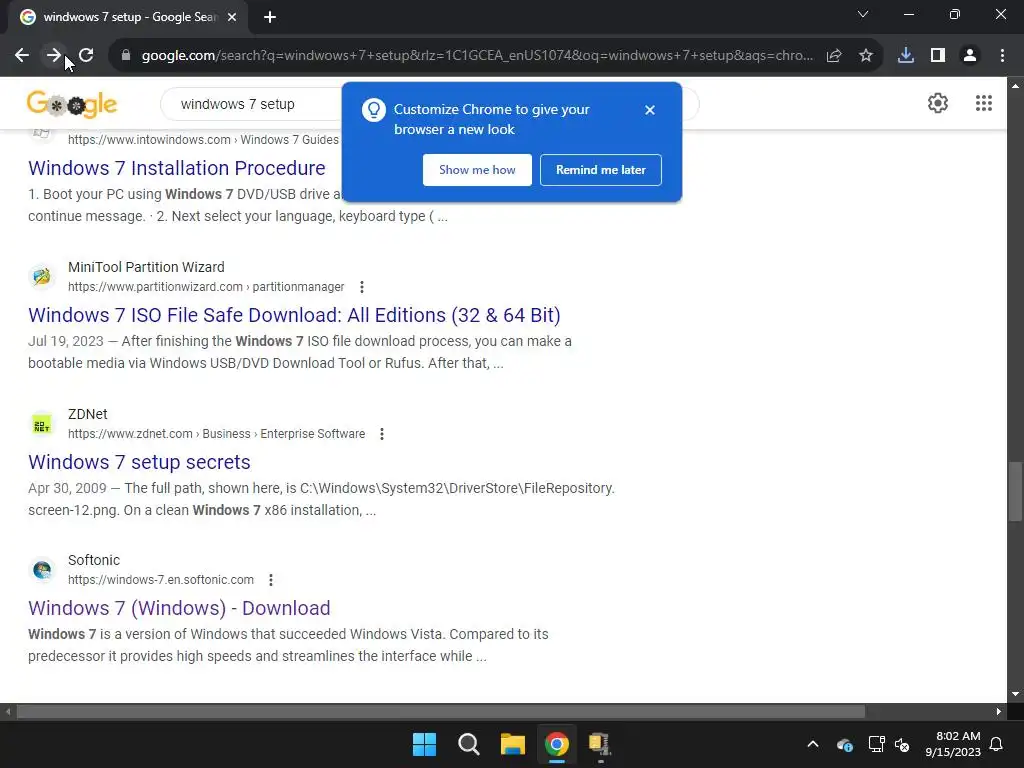Open the Chrome three-dot menu
The height and width of the screenshot is (768, 1024).
pos(1002,56)
